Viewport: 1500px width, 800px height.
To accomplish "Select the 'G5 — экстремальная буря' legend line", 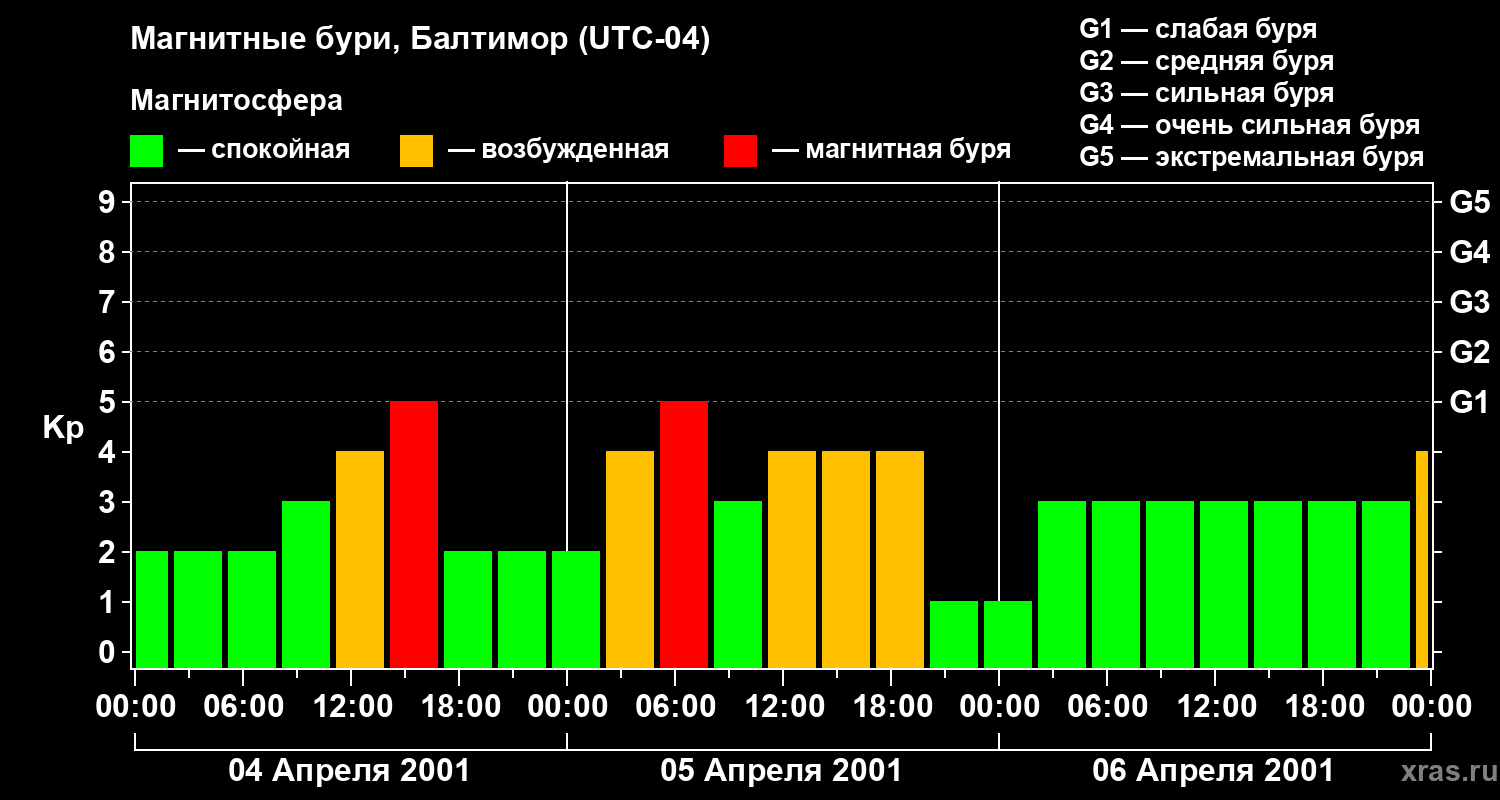I will point(1252,157).
